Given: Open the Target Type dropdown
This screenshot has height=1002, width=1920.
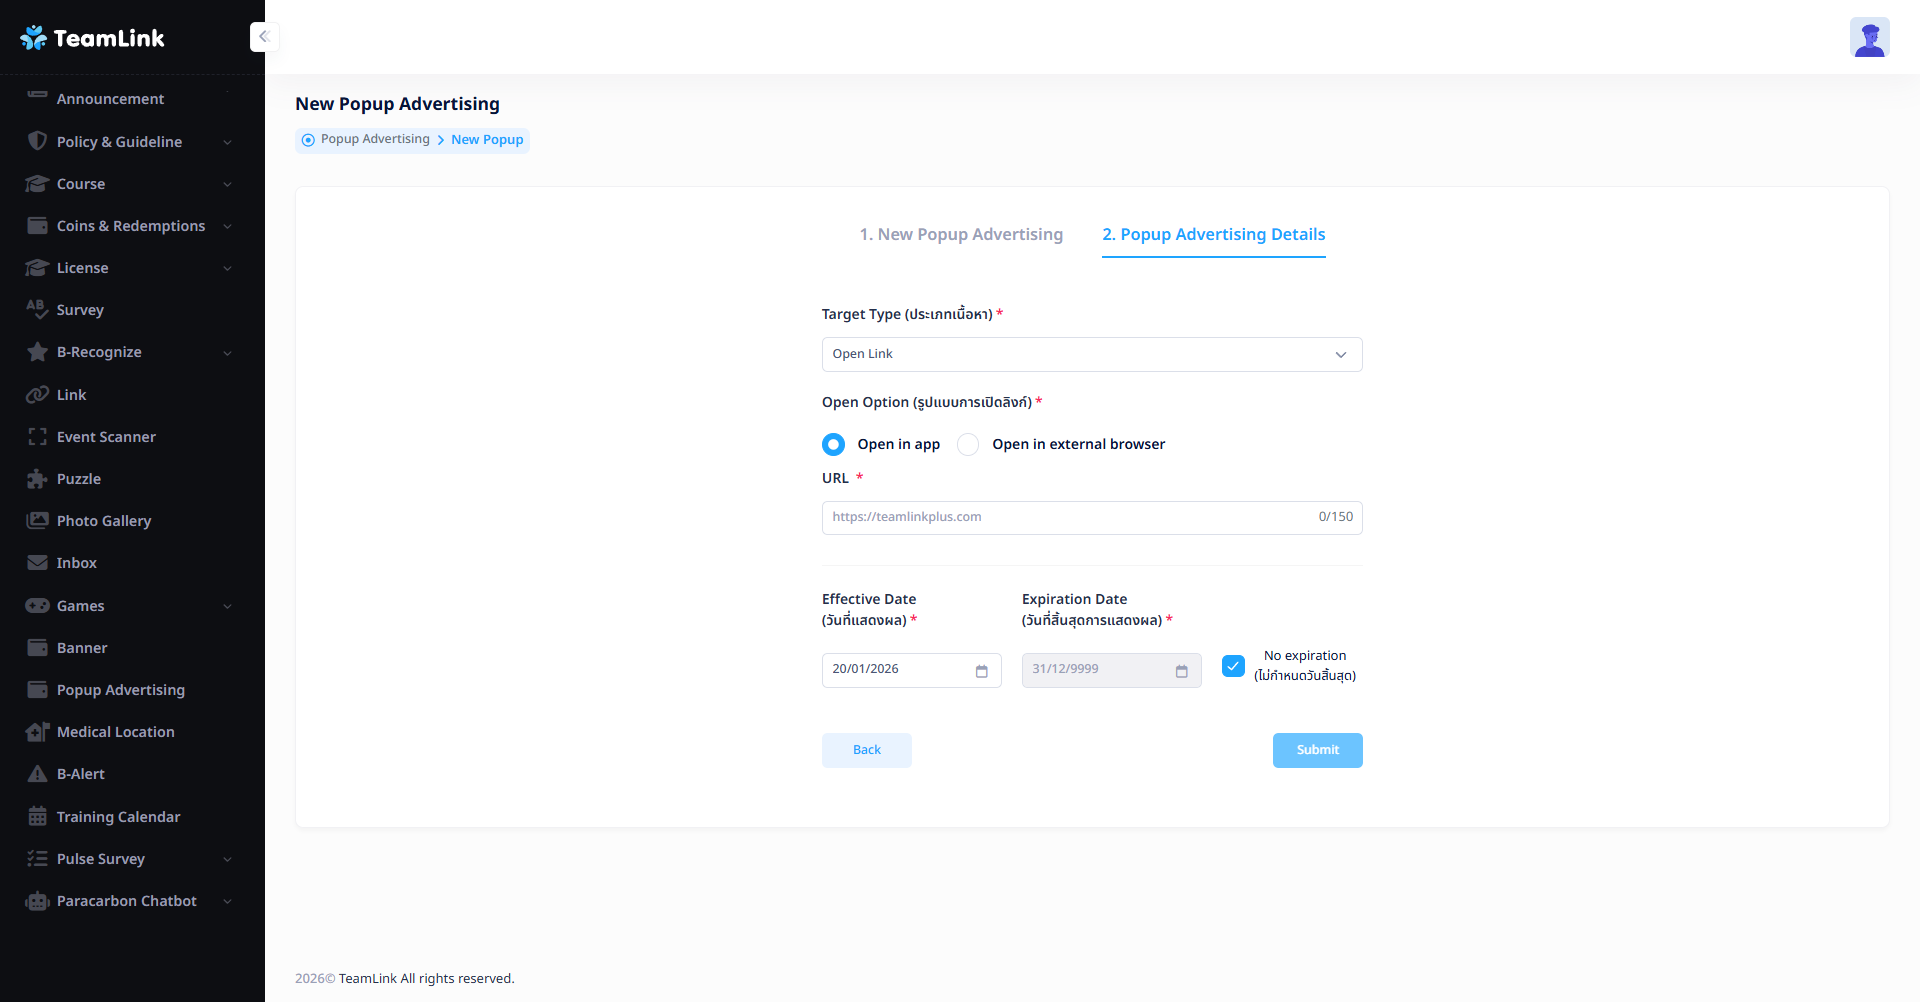Looking at the screenshot, I should [1091, 355].
